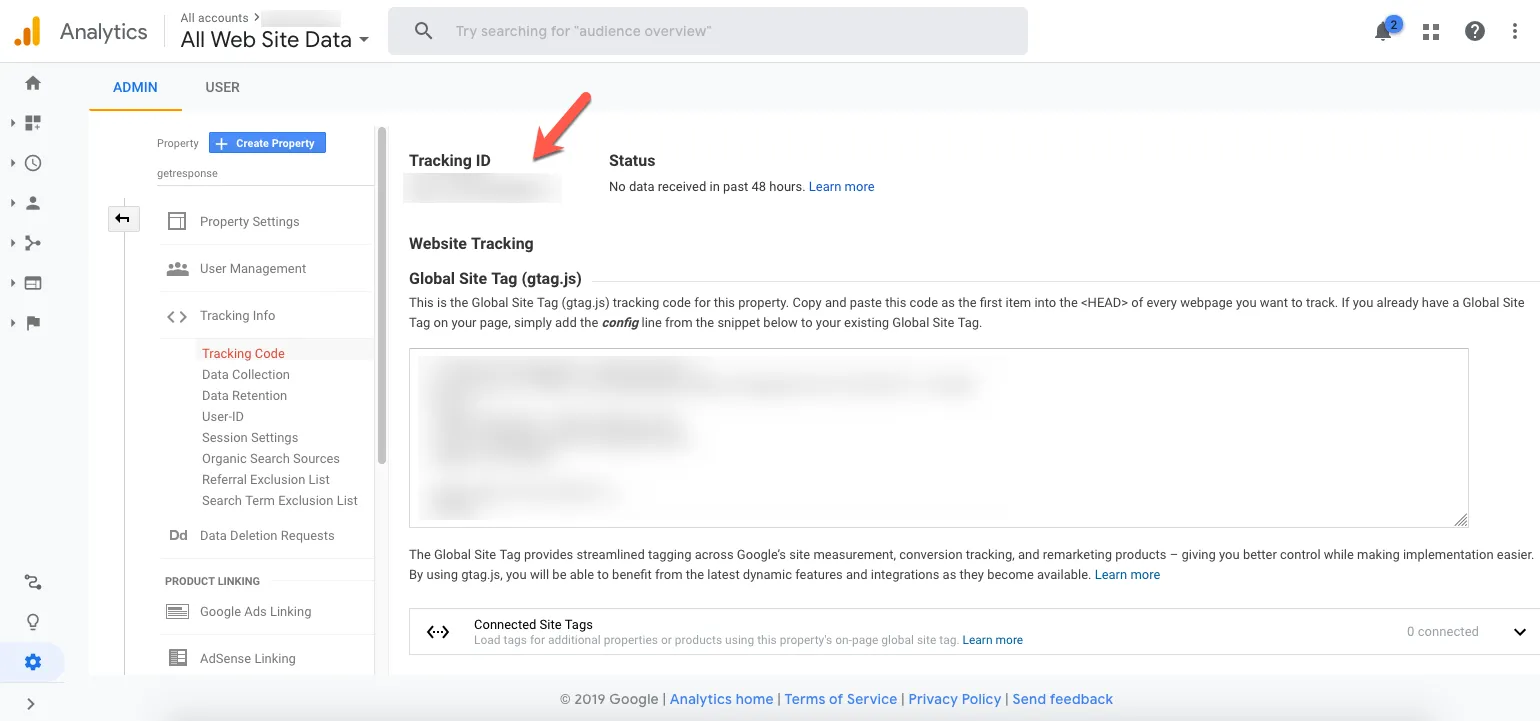The height and width of the screenshot is (721, 1540).
Task: Open the notifications bell icon
Action: tap(1383, 31)
